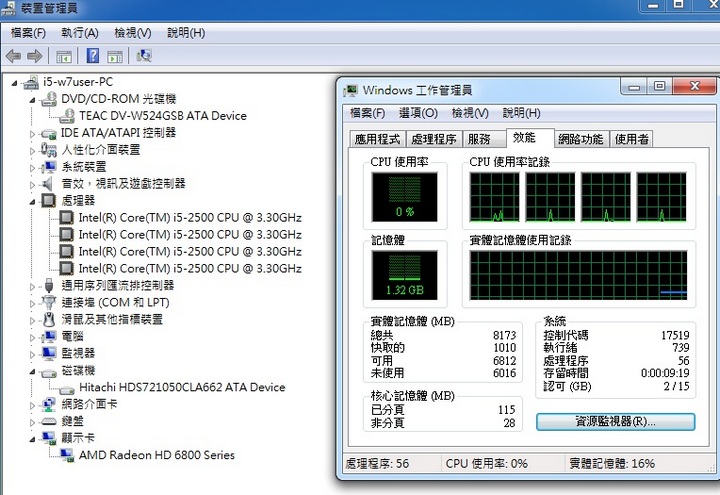
Task: Select the DVD/CD-ROM 光碟機 drive icon
Action: 49,99
